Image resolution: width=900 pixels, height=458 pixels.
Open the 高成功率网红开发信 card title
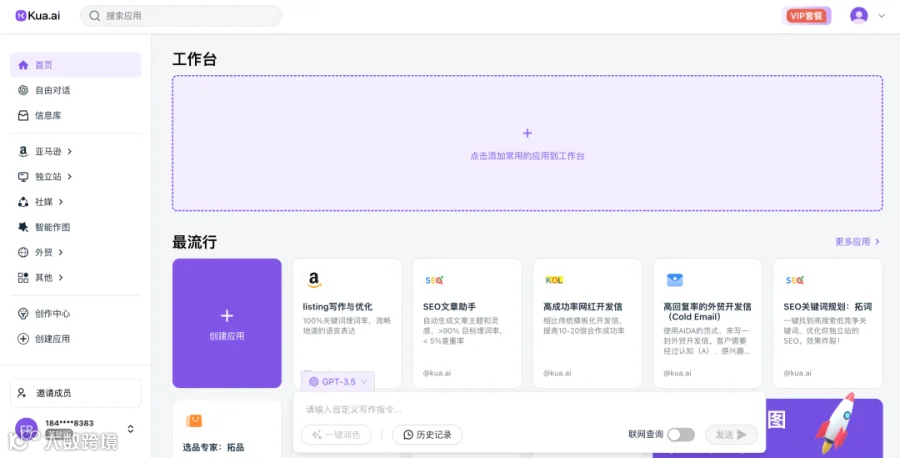[x=583, y=307]
